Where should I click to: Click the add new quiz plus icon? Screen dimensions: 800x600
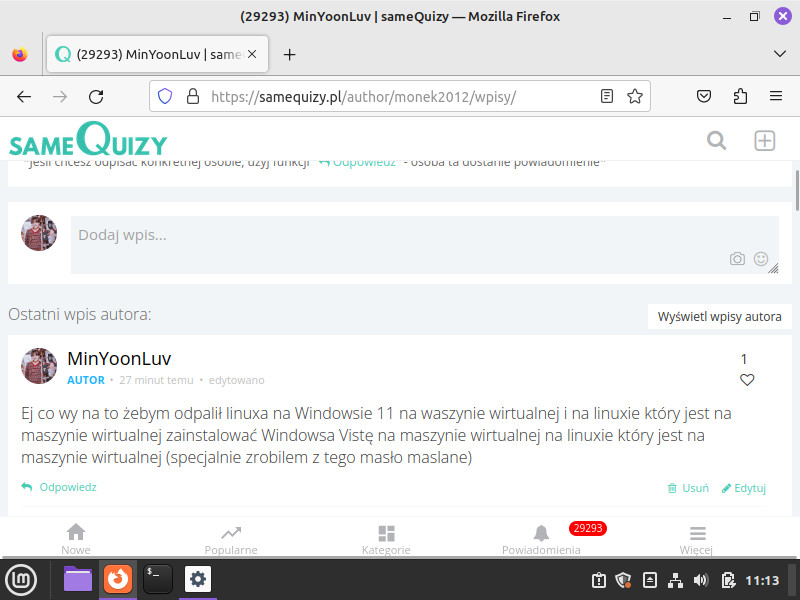click(765, 140)
